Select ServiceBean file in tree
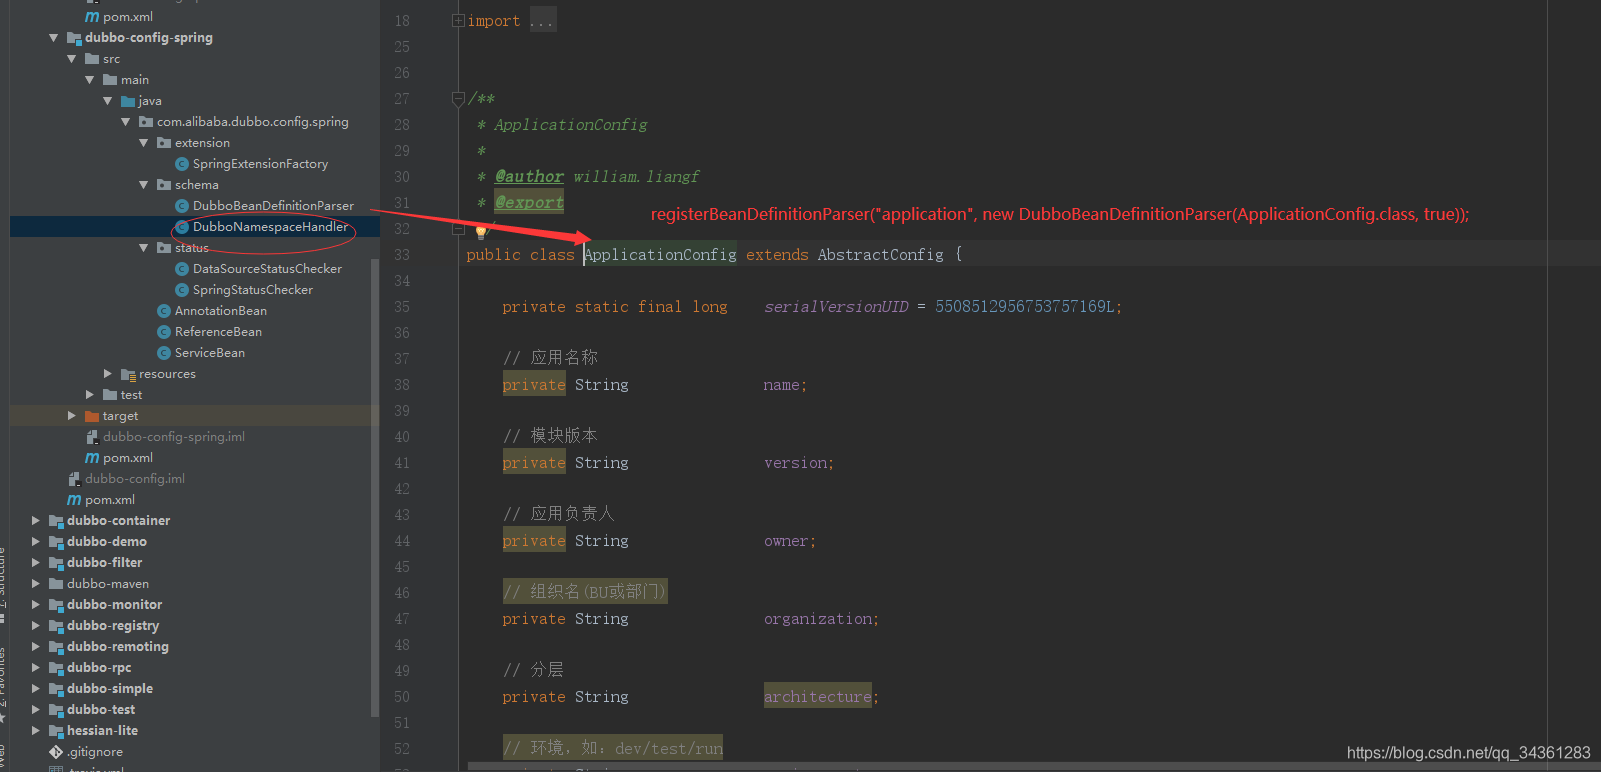 coord(210,353)
